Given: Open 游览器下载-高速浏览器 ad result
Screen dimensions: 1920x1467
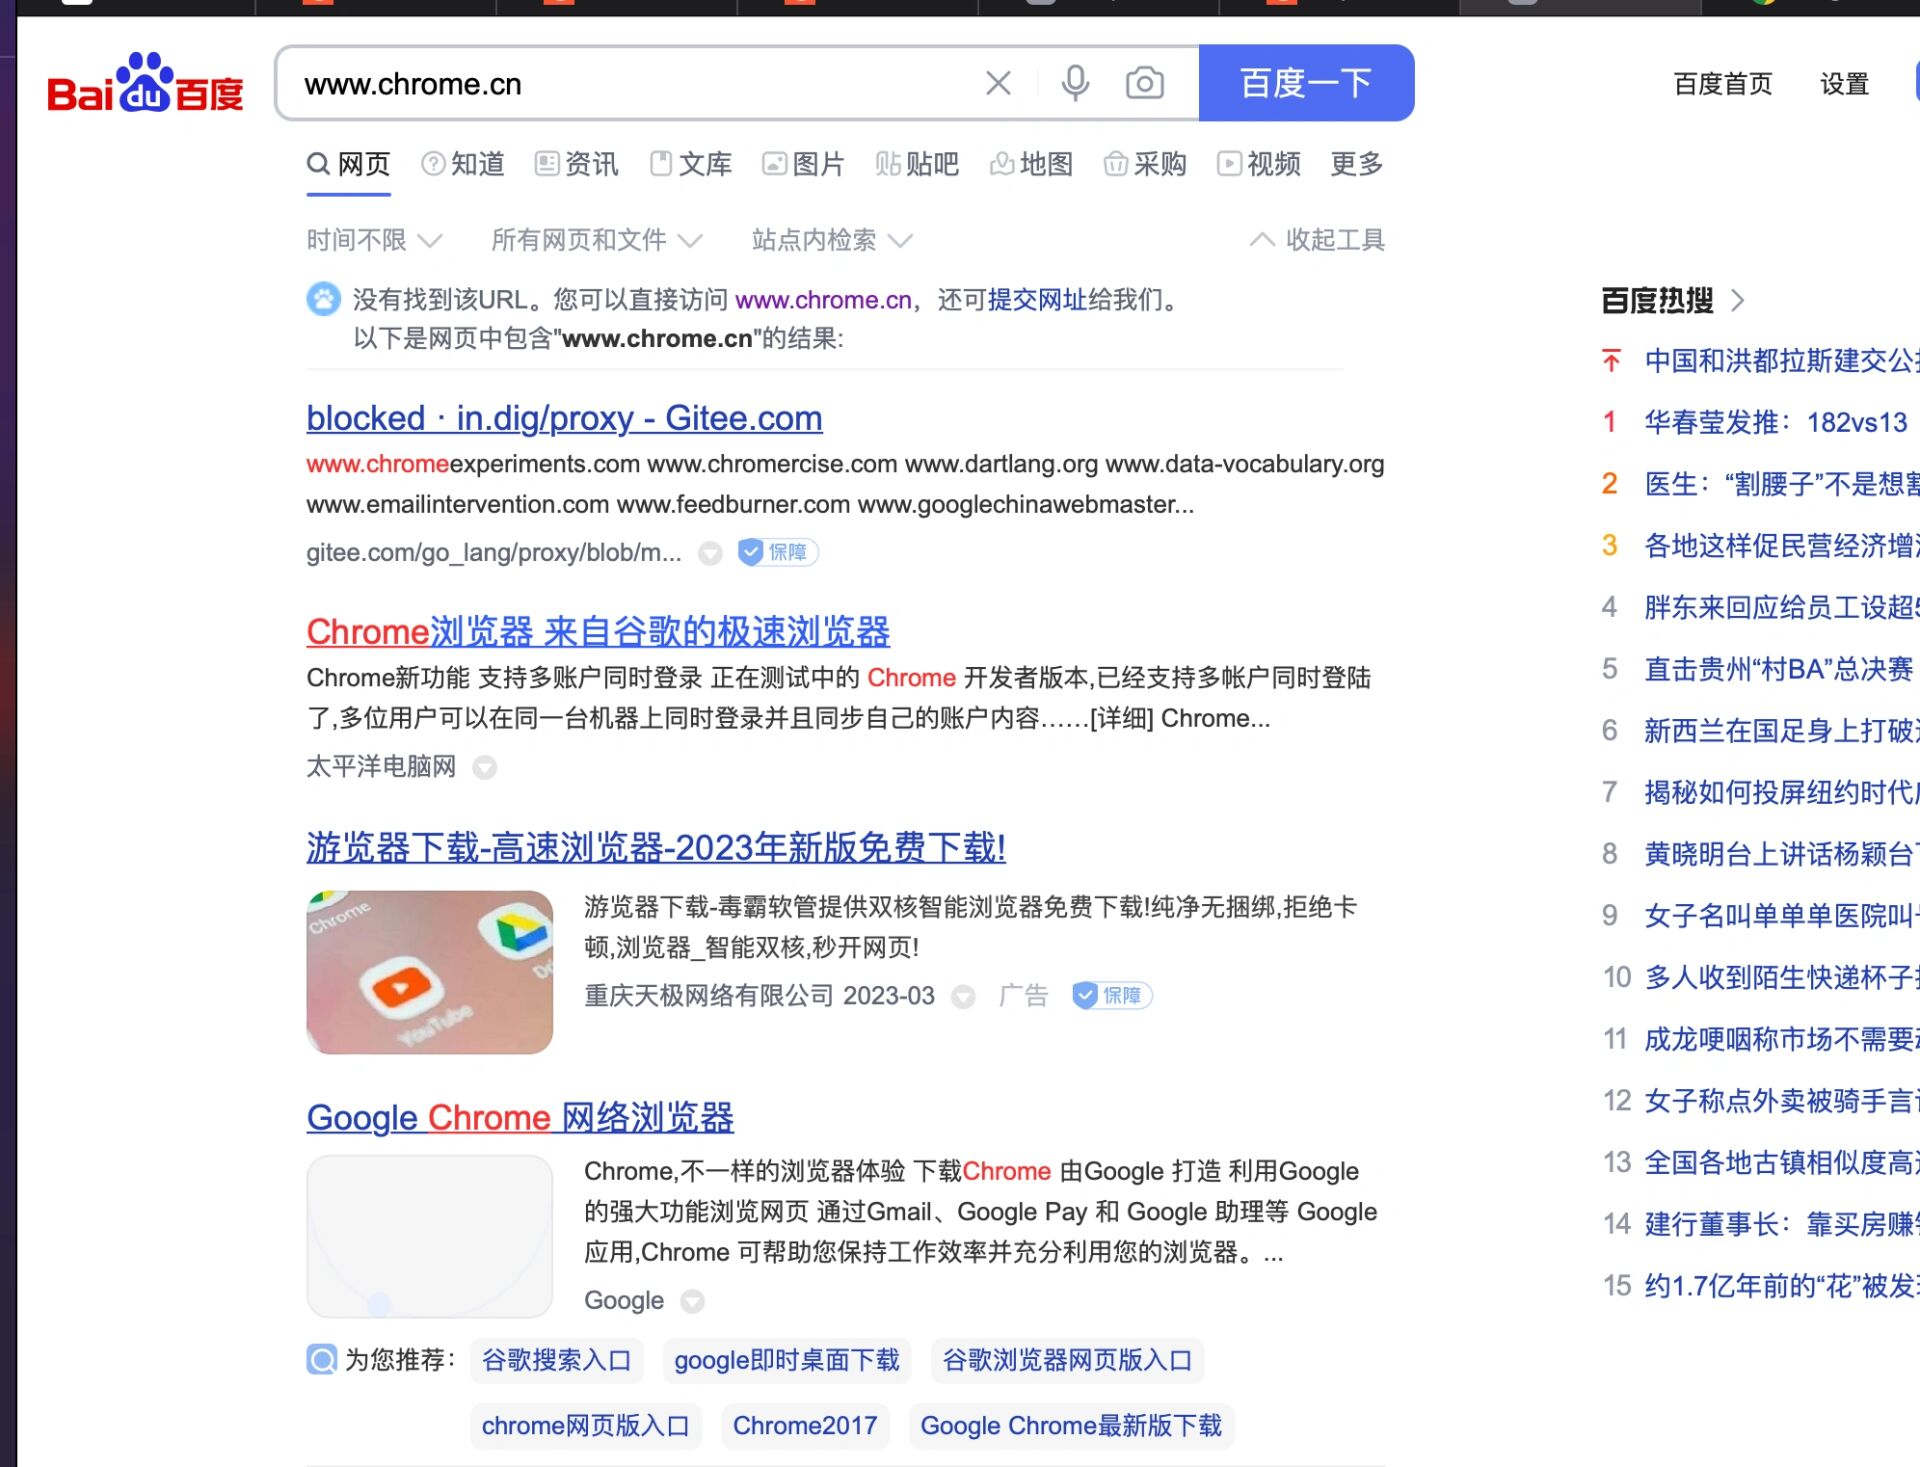Looking at the screenshot, I should tap(656, 848).
